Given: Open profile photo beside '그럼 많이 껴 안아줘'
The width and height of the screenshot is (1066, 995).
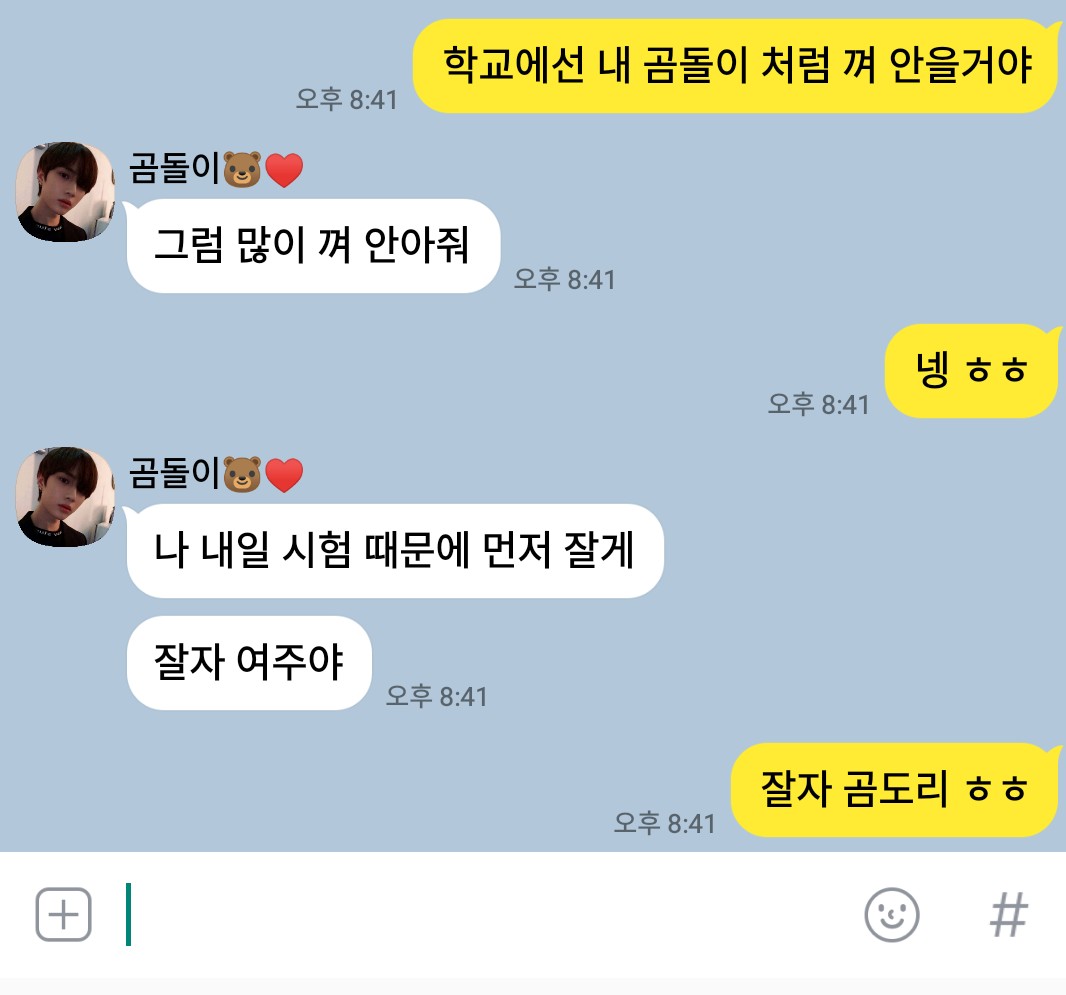Looking at the screenshot, I should coord(65,192).
